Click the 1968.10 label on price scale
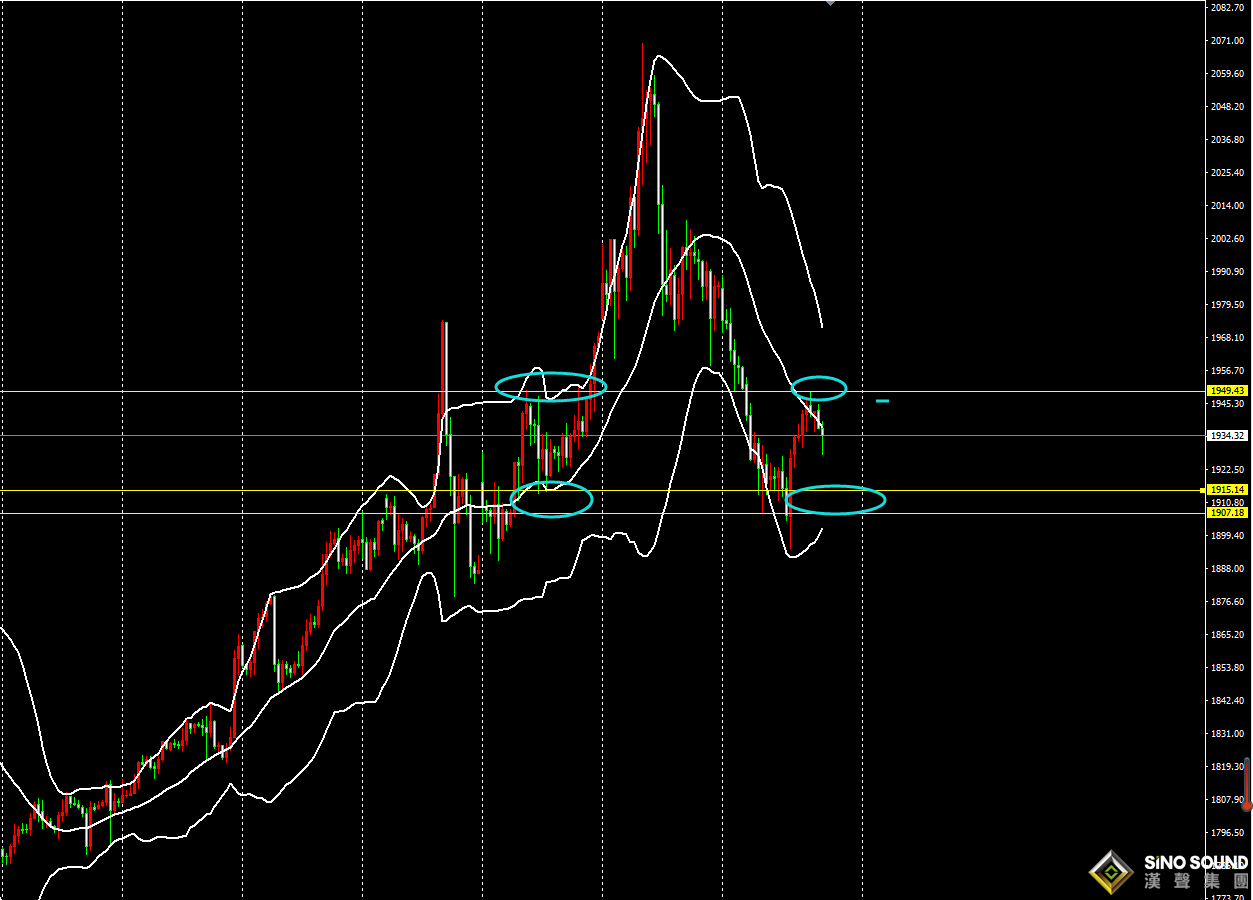Viewport: 1253px width, 900px height. 1226,338
